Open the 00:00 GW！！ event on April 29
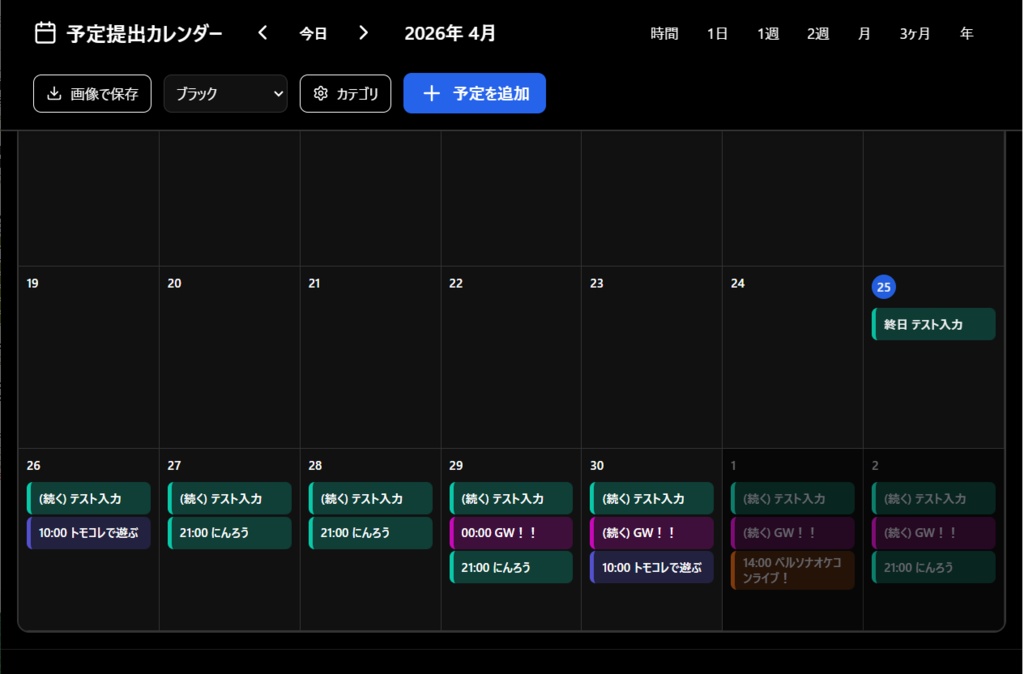 click(510, 533)
